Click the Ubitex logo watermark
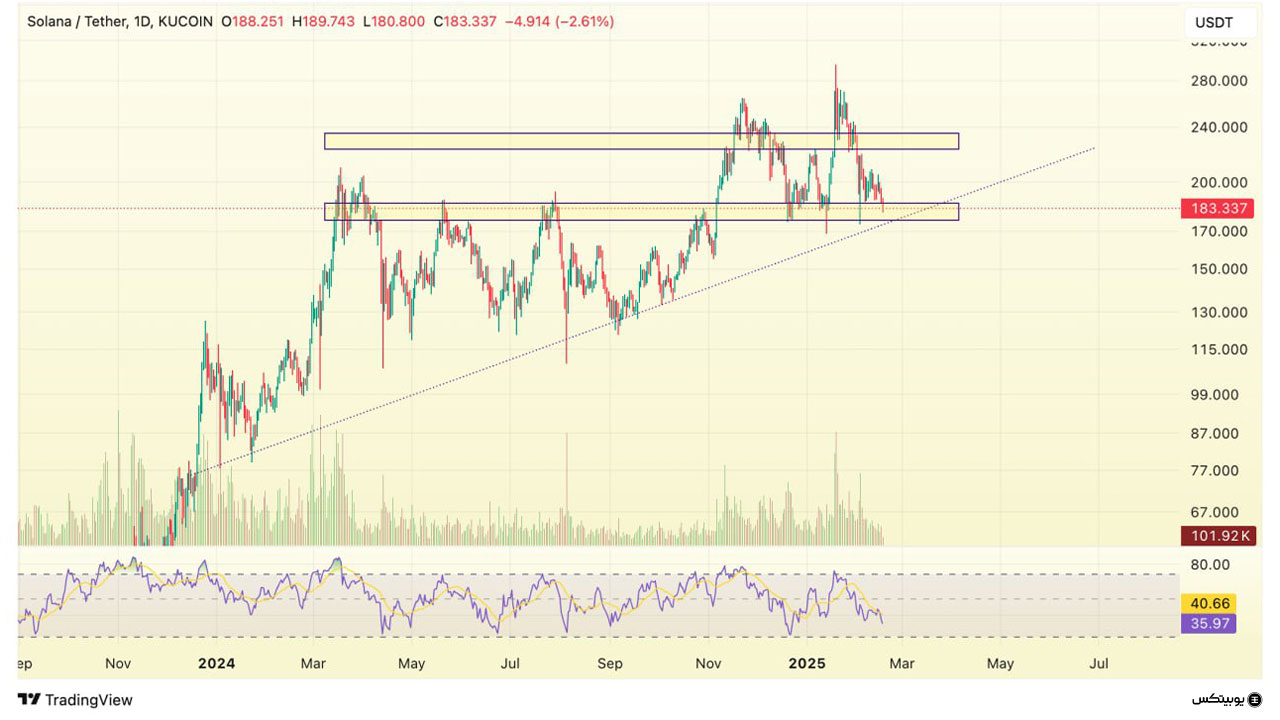The image size is (1280, 720). click(1227, 699)
